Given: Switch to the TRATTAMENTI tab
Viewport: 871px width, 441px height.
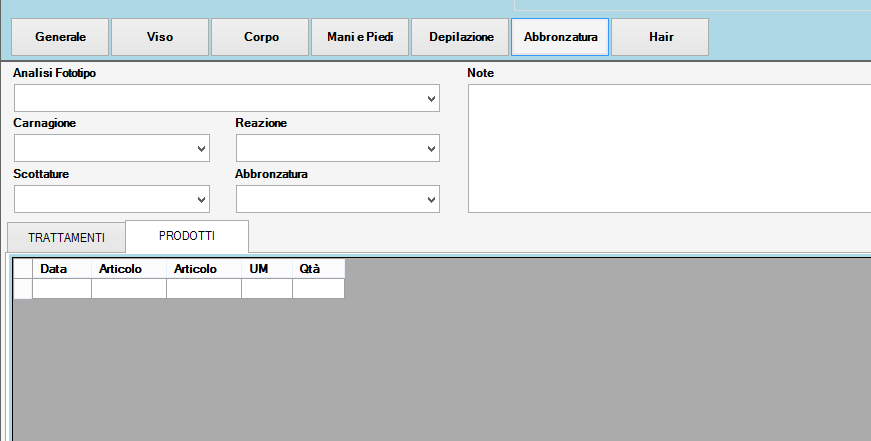Looking at the screenshot, I should (66, 238).
